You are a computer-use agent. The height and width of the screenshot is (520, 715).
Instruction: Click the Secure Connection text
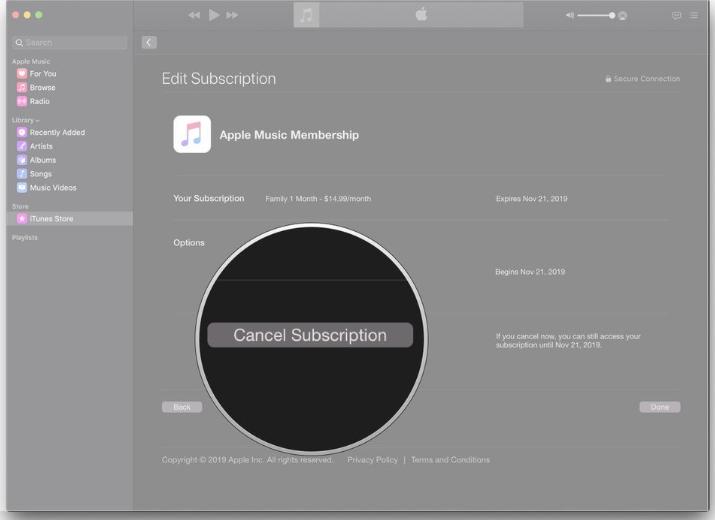click(647, 78)
